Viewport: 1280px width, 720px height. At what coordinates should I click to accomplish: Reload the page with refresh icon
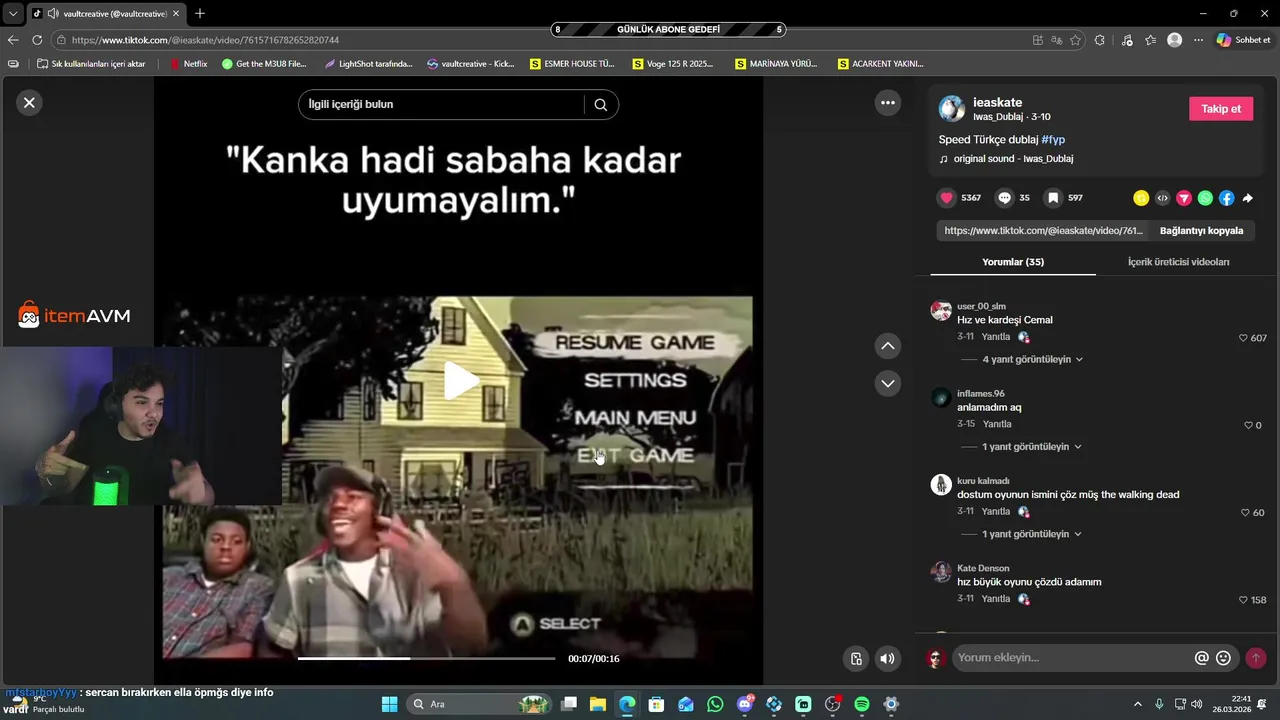[37, 40]
